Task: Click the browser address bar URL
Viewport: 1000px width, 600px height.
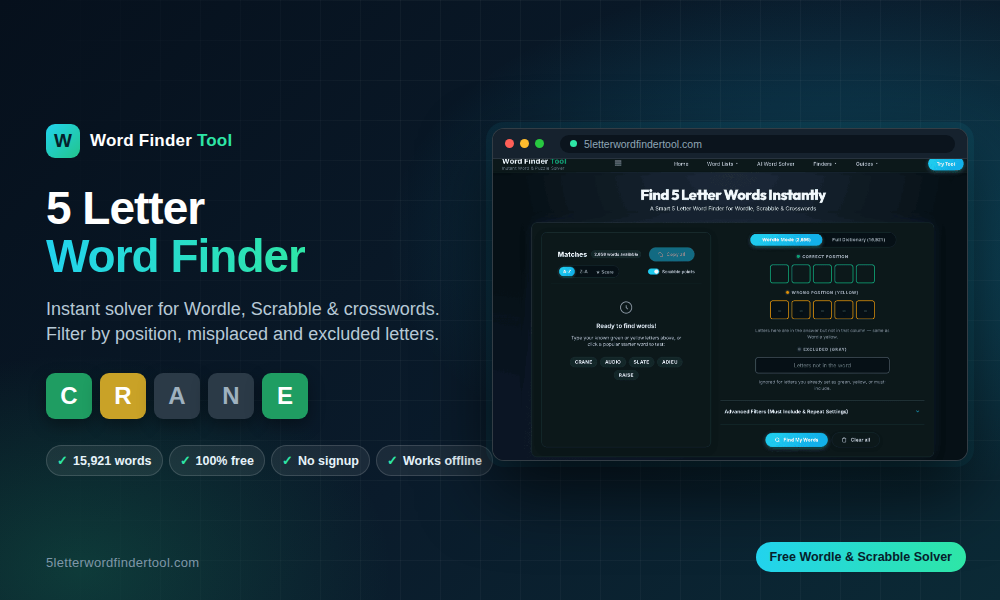Action: (x=642, y=144)
